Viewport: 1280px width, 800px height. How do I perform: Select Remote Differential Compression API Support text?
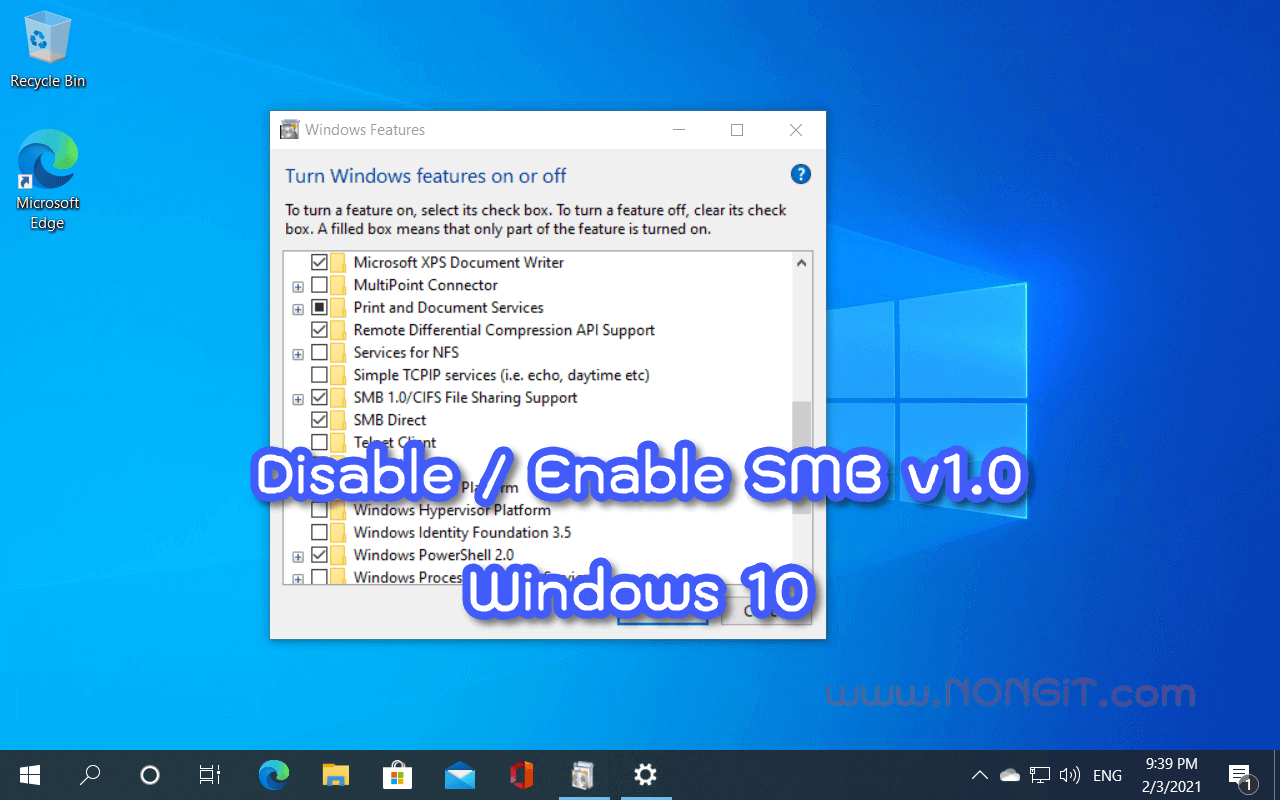504,330
